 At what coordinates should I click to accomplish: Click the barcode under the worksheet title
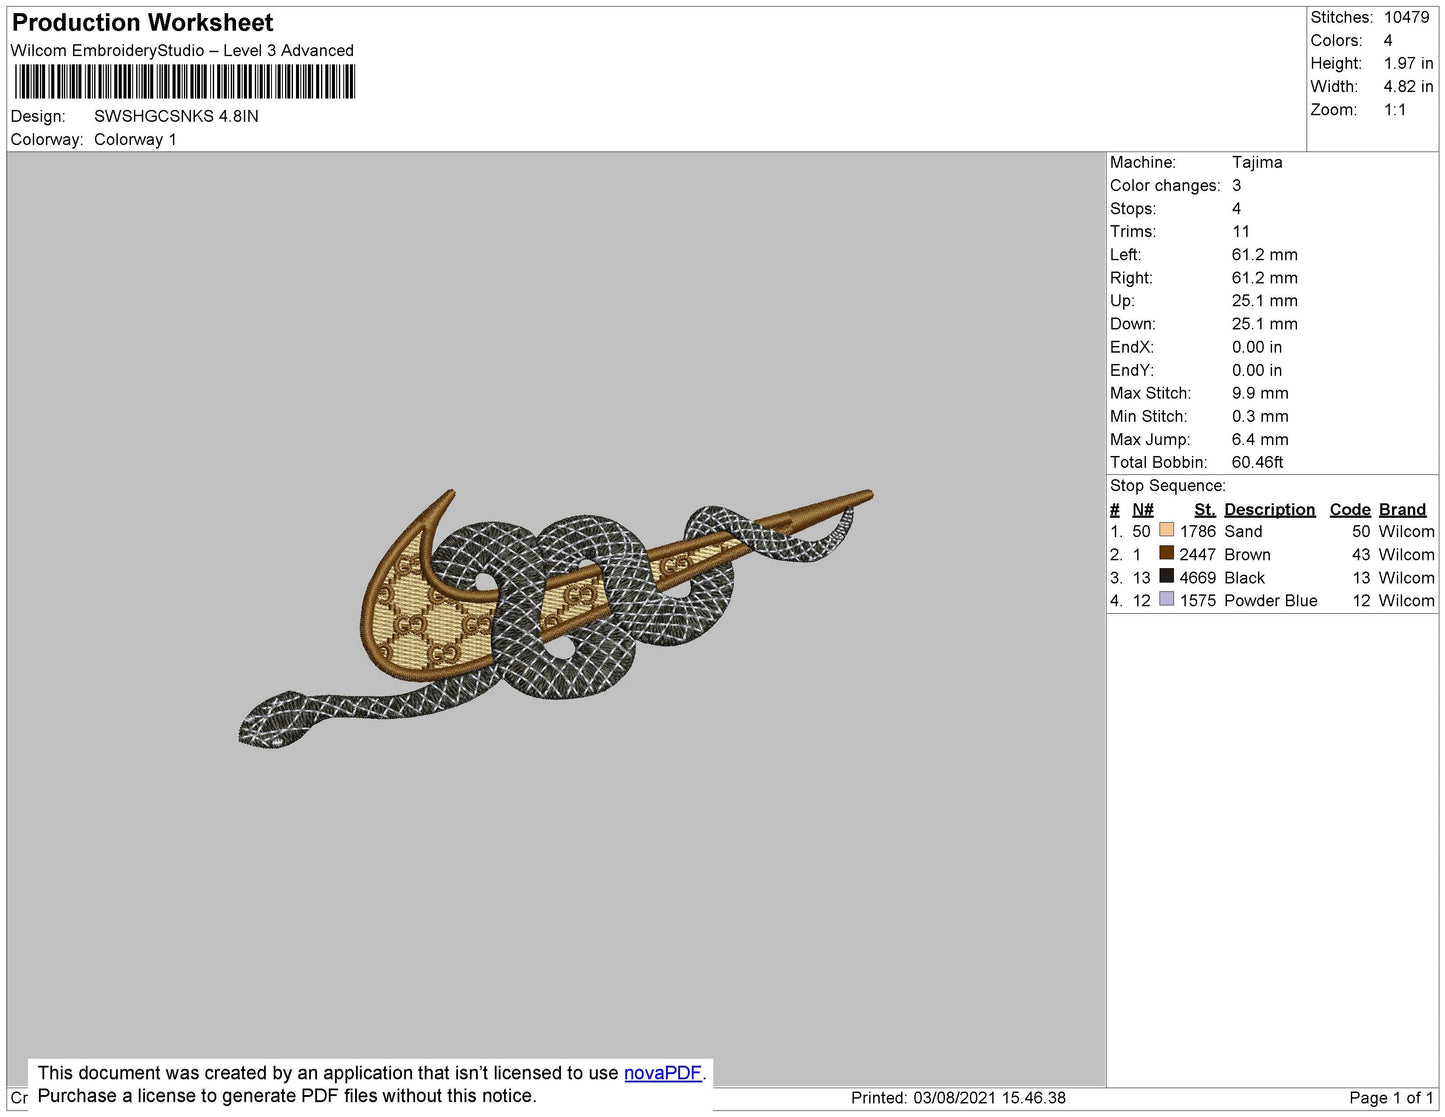pos(185,82)
